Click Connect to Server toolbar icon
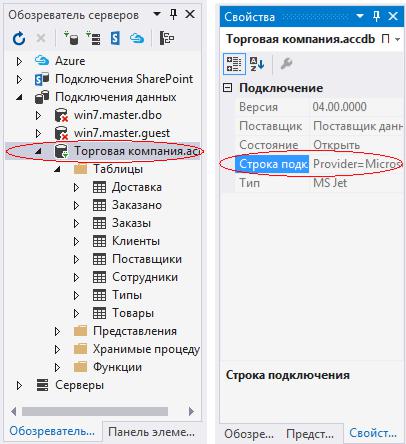 93,38
